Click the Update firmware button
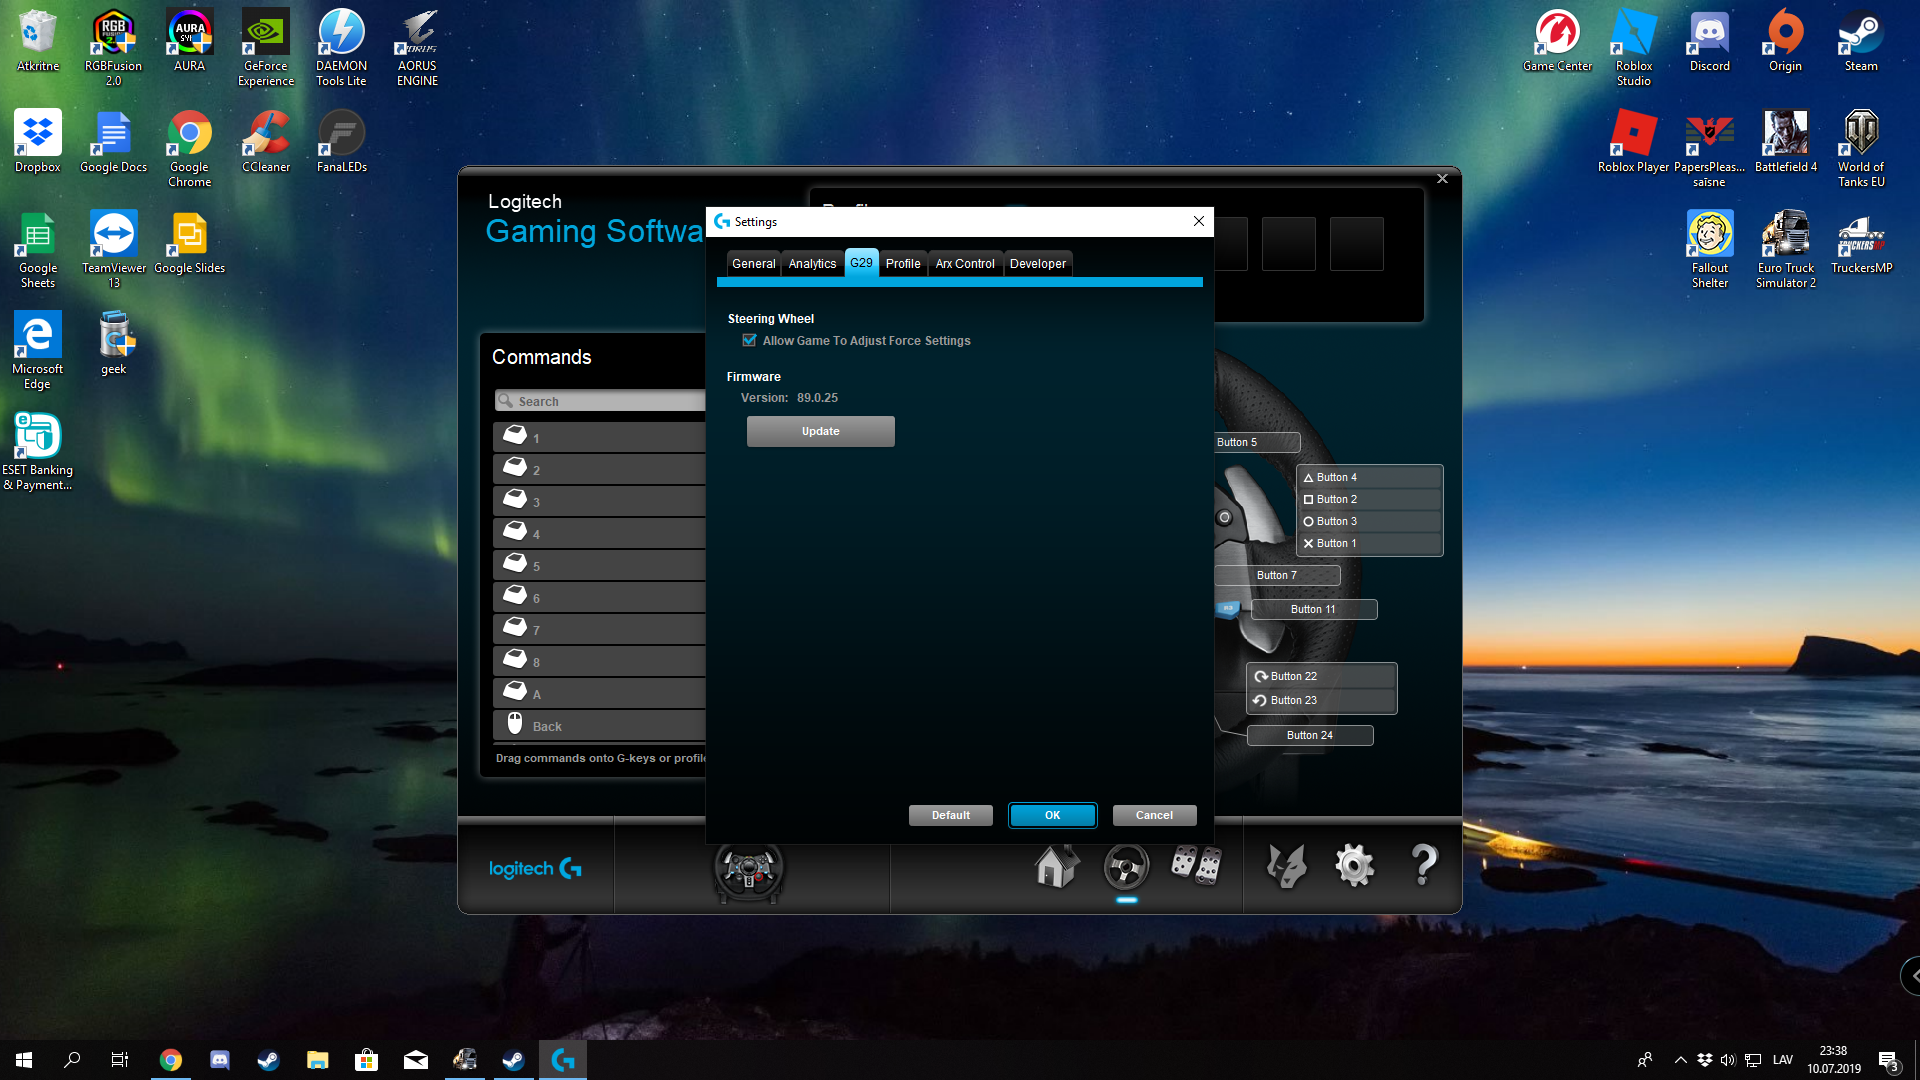The width and height of the screenshot is (1920, 1080). pyautogui.click(x=820, y=431)
